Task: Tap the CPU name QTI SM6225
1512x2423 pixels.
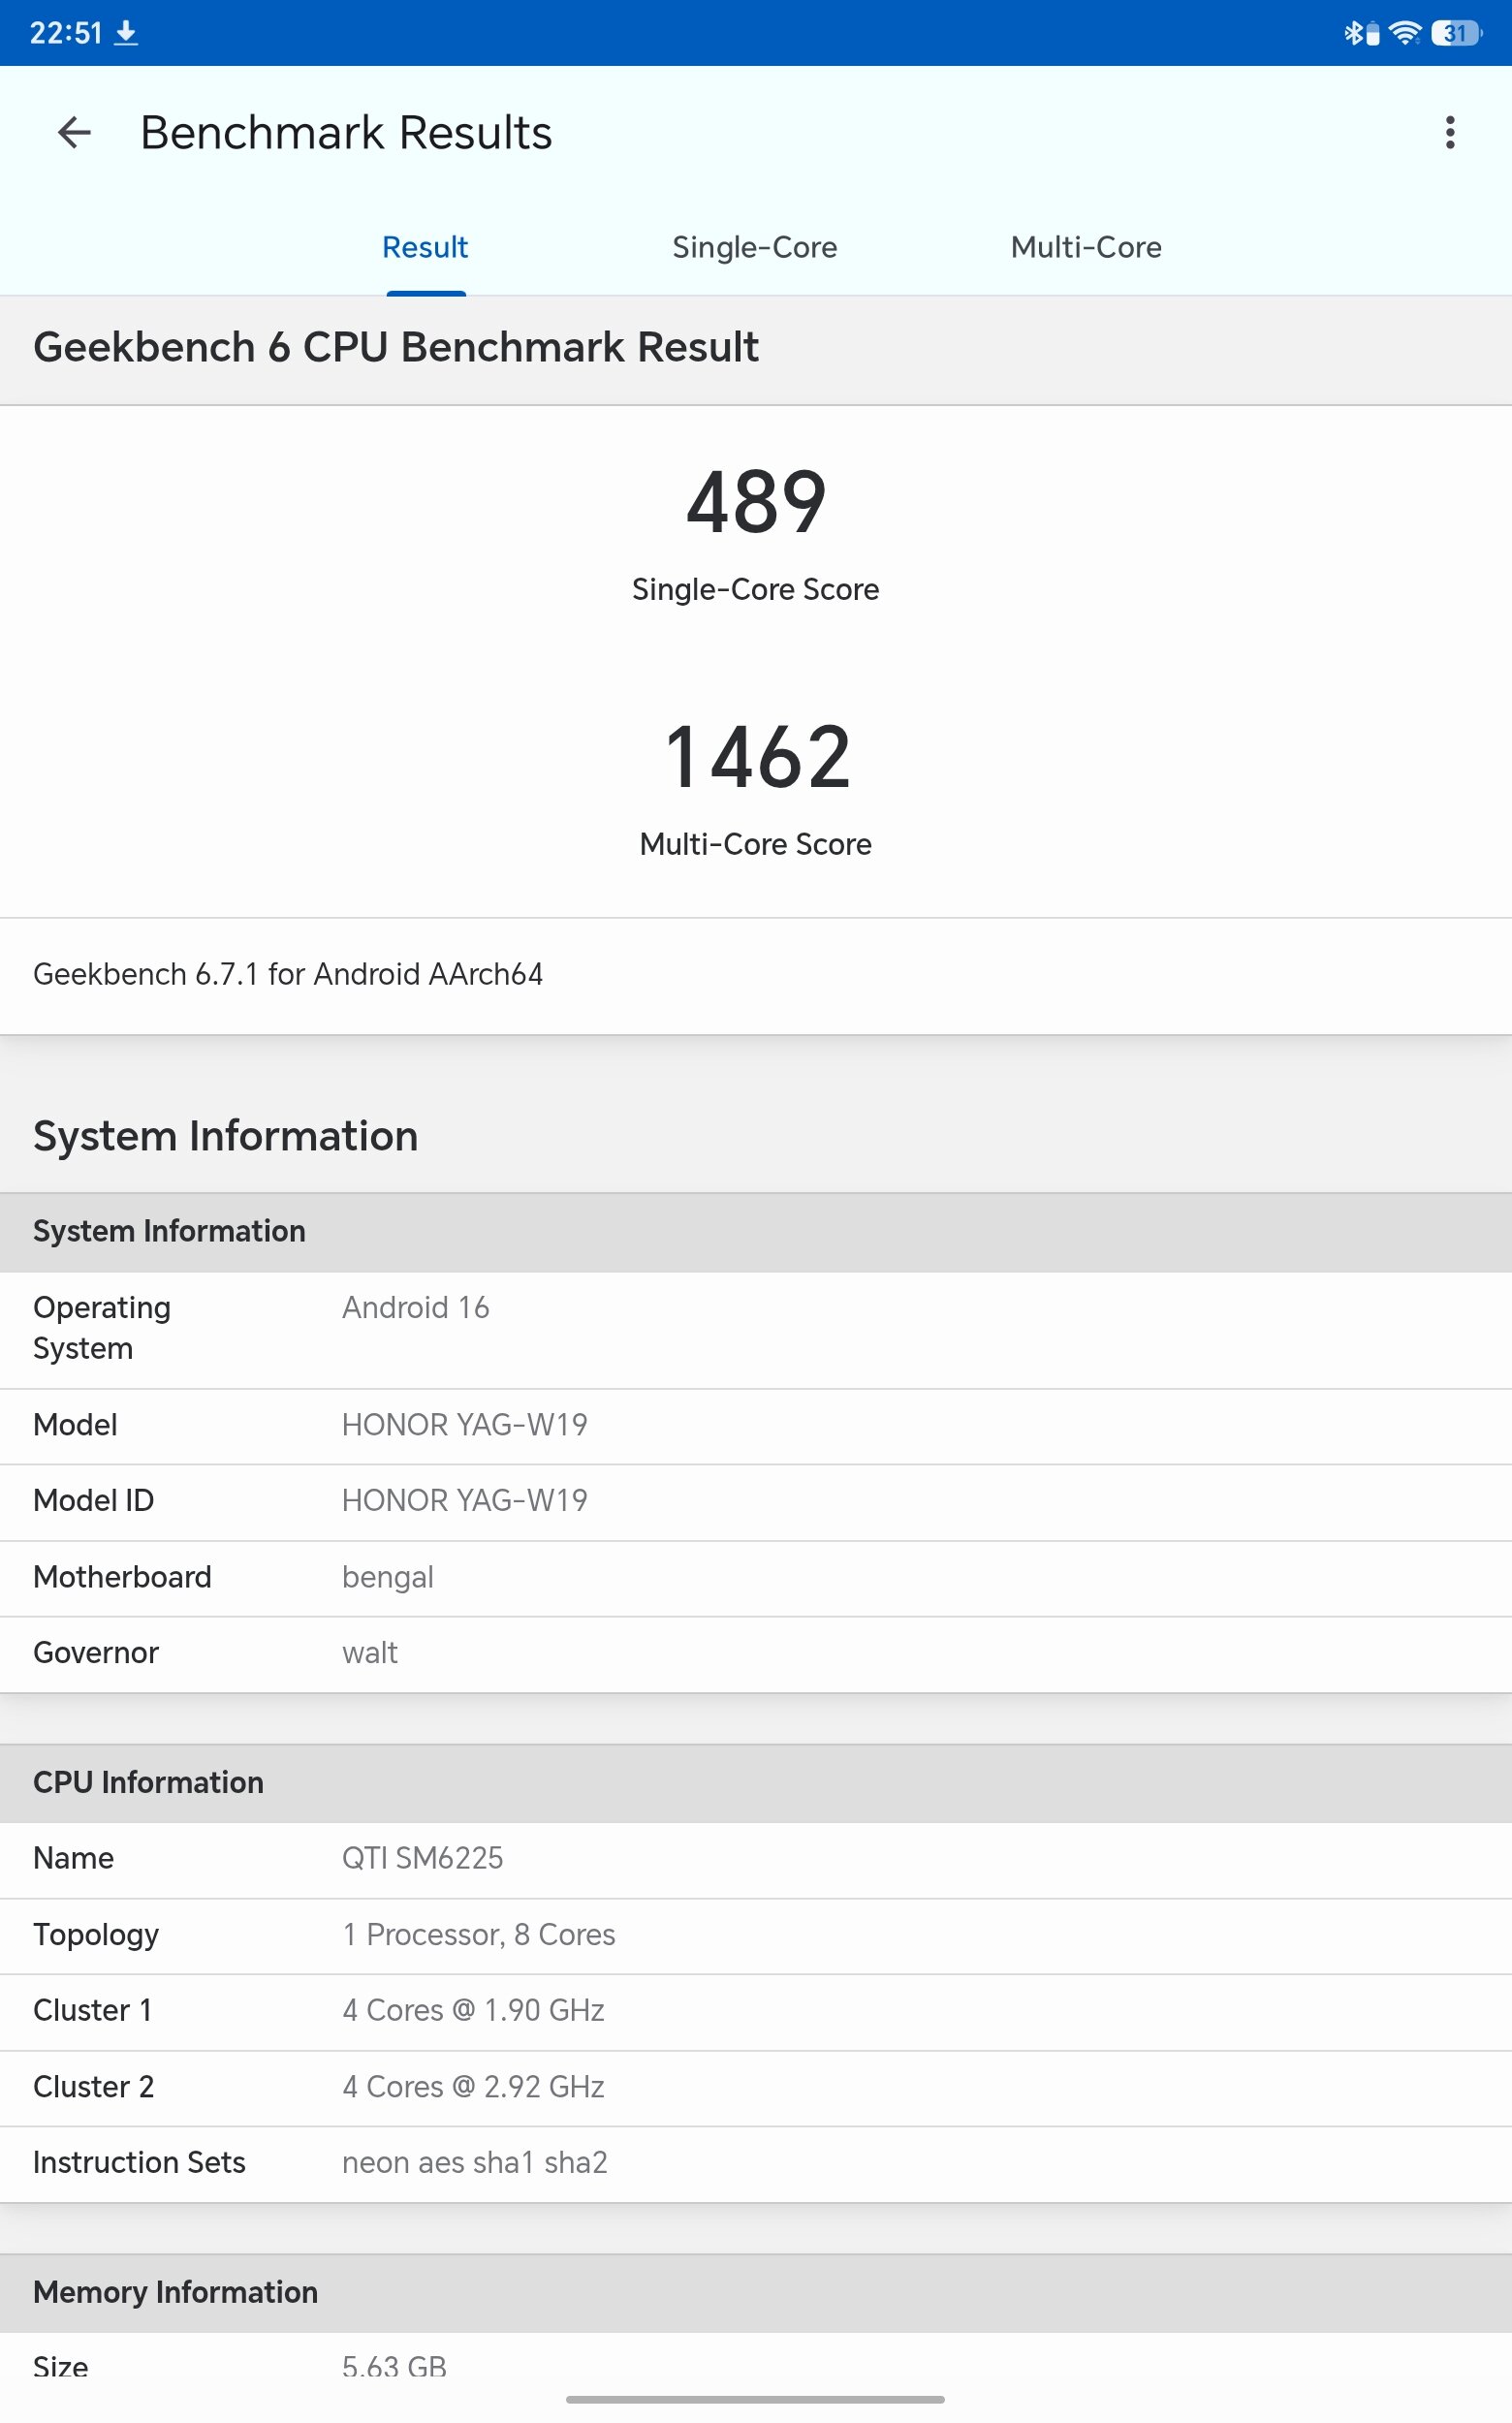Action: [423, 1858]
